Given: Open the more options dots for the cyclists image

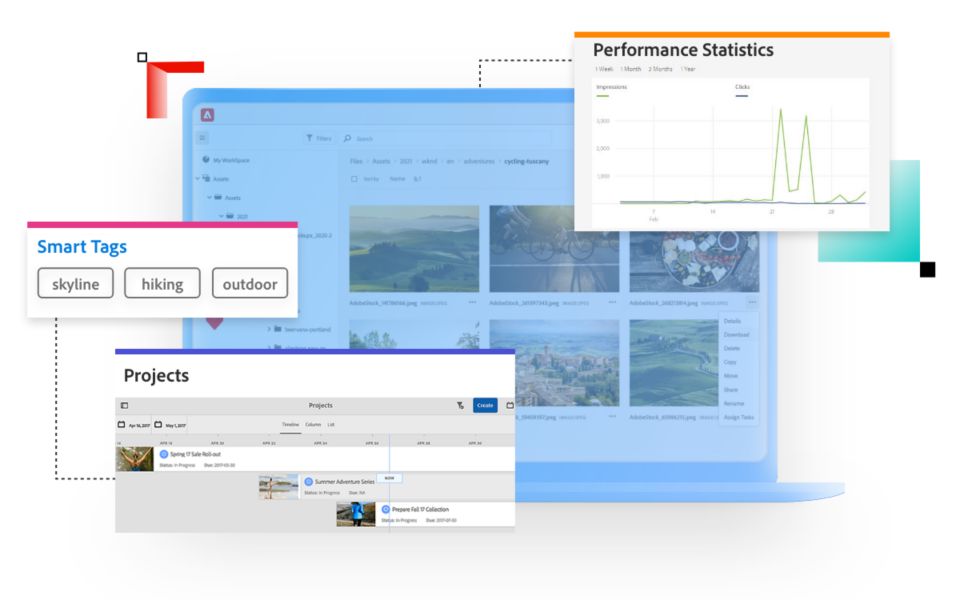Looking at the screenshot, I should coord(612,302).
